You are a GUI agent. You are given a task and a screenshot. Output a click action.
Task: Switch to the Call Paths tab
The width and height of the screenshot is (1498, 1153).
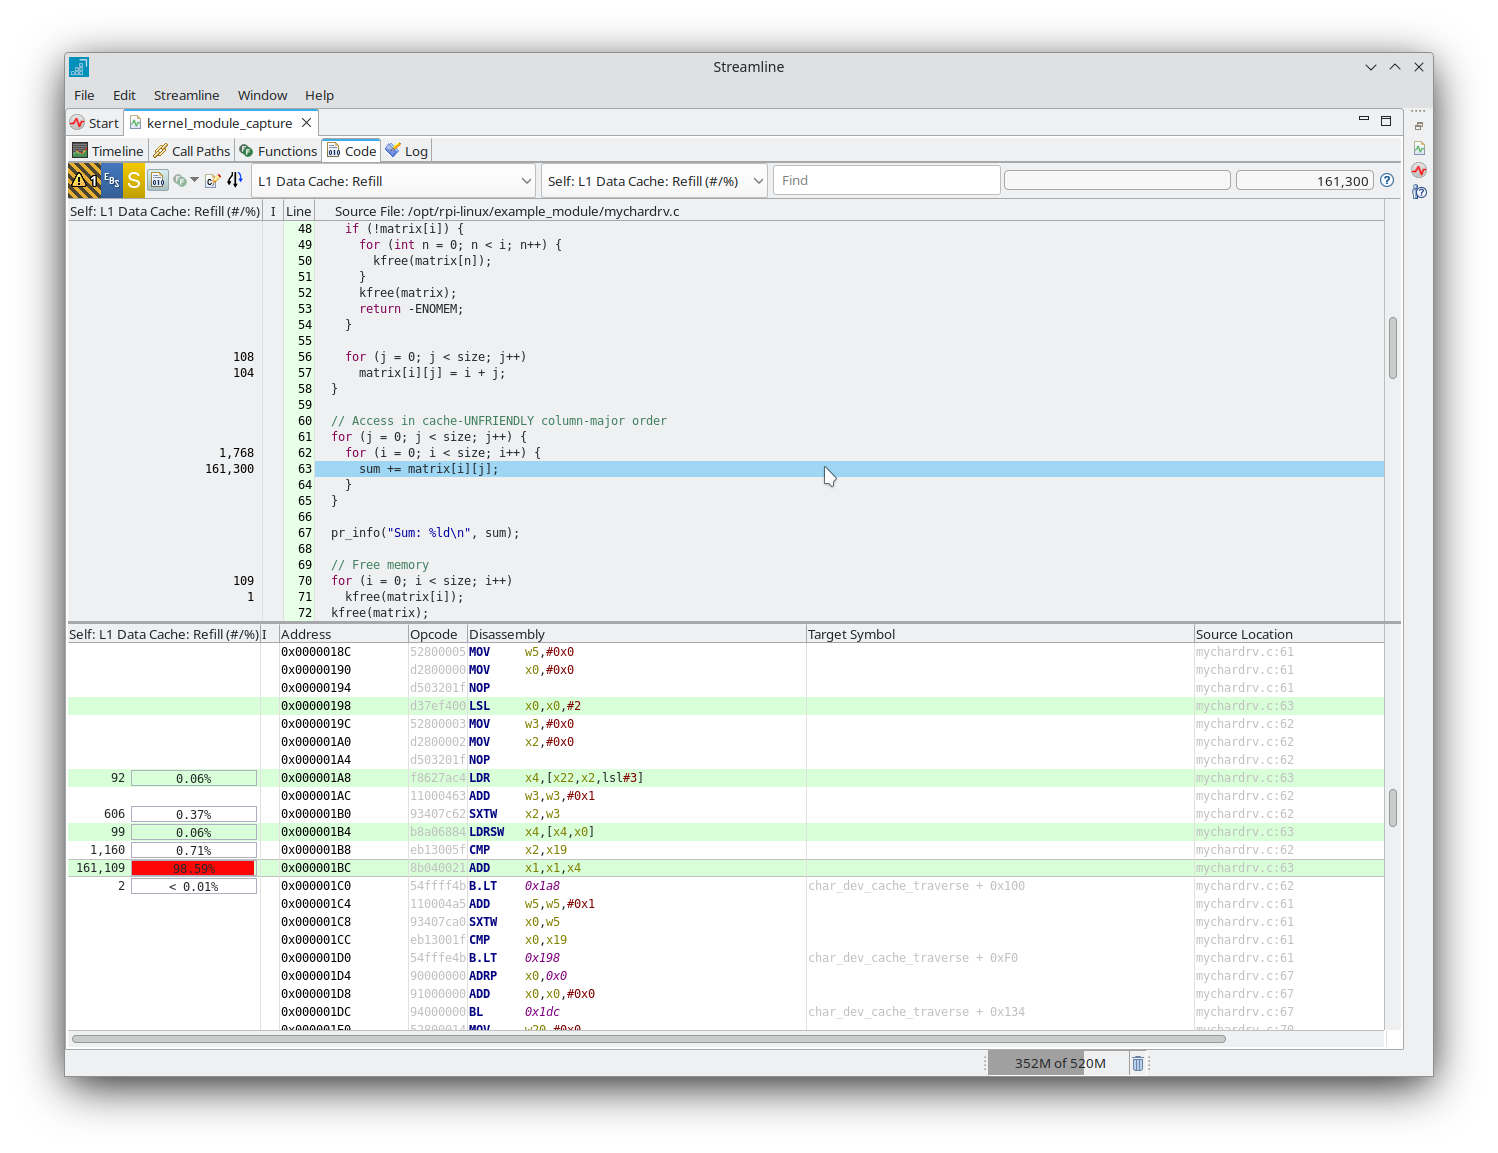pyautogui.click(x=192, y=150)
